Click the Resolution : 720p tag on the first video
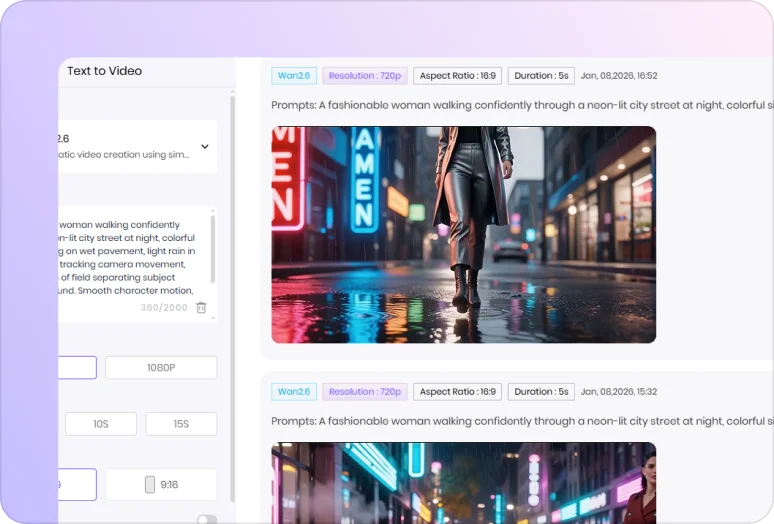The image size is (774, 524). click(364, 76)
